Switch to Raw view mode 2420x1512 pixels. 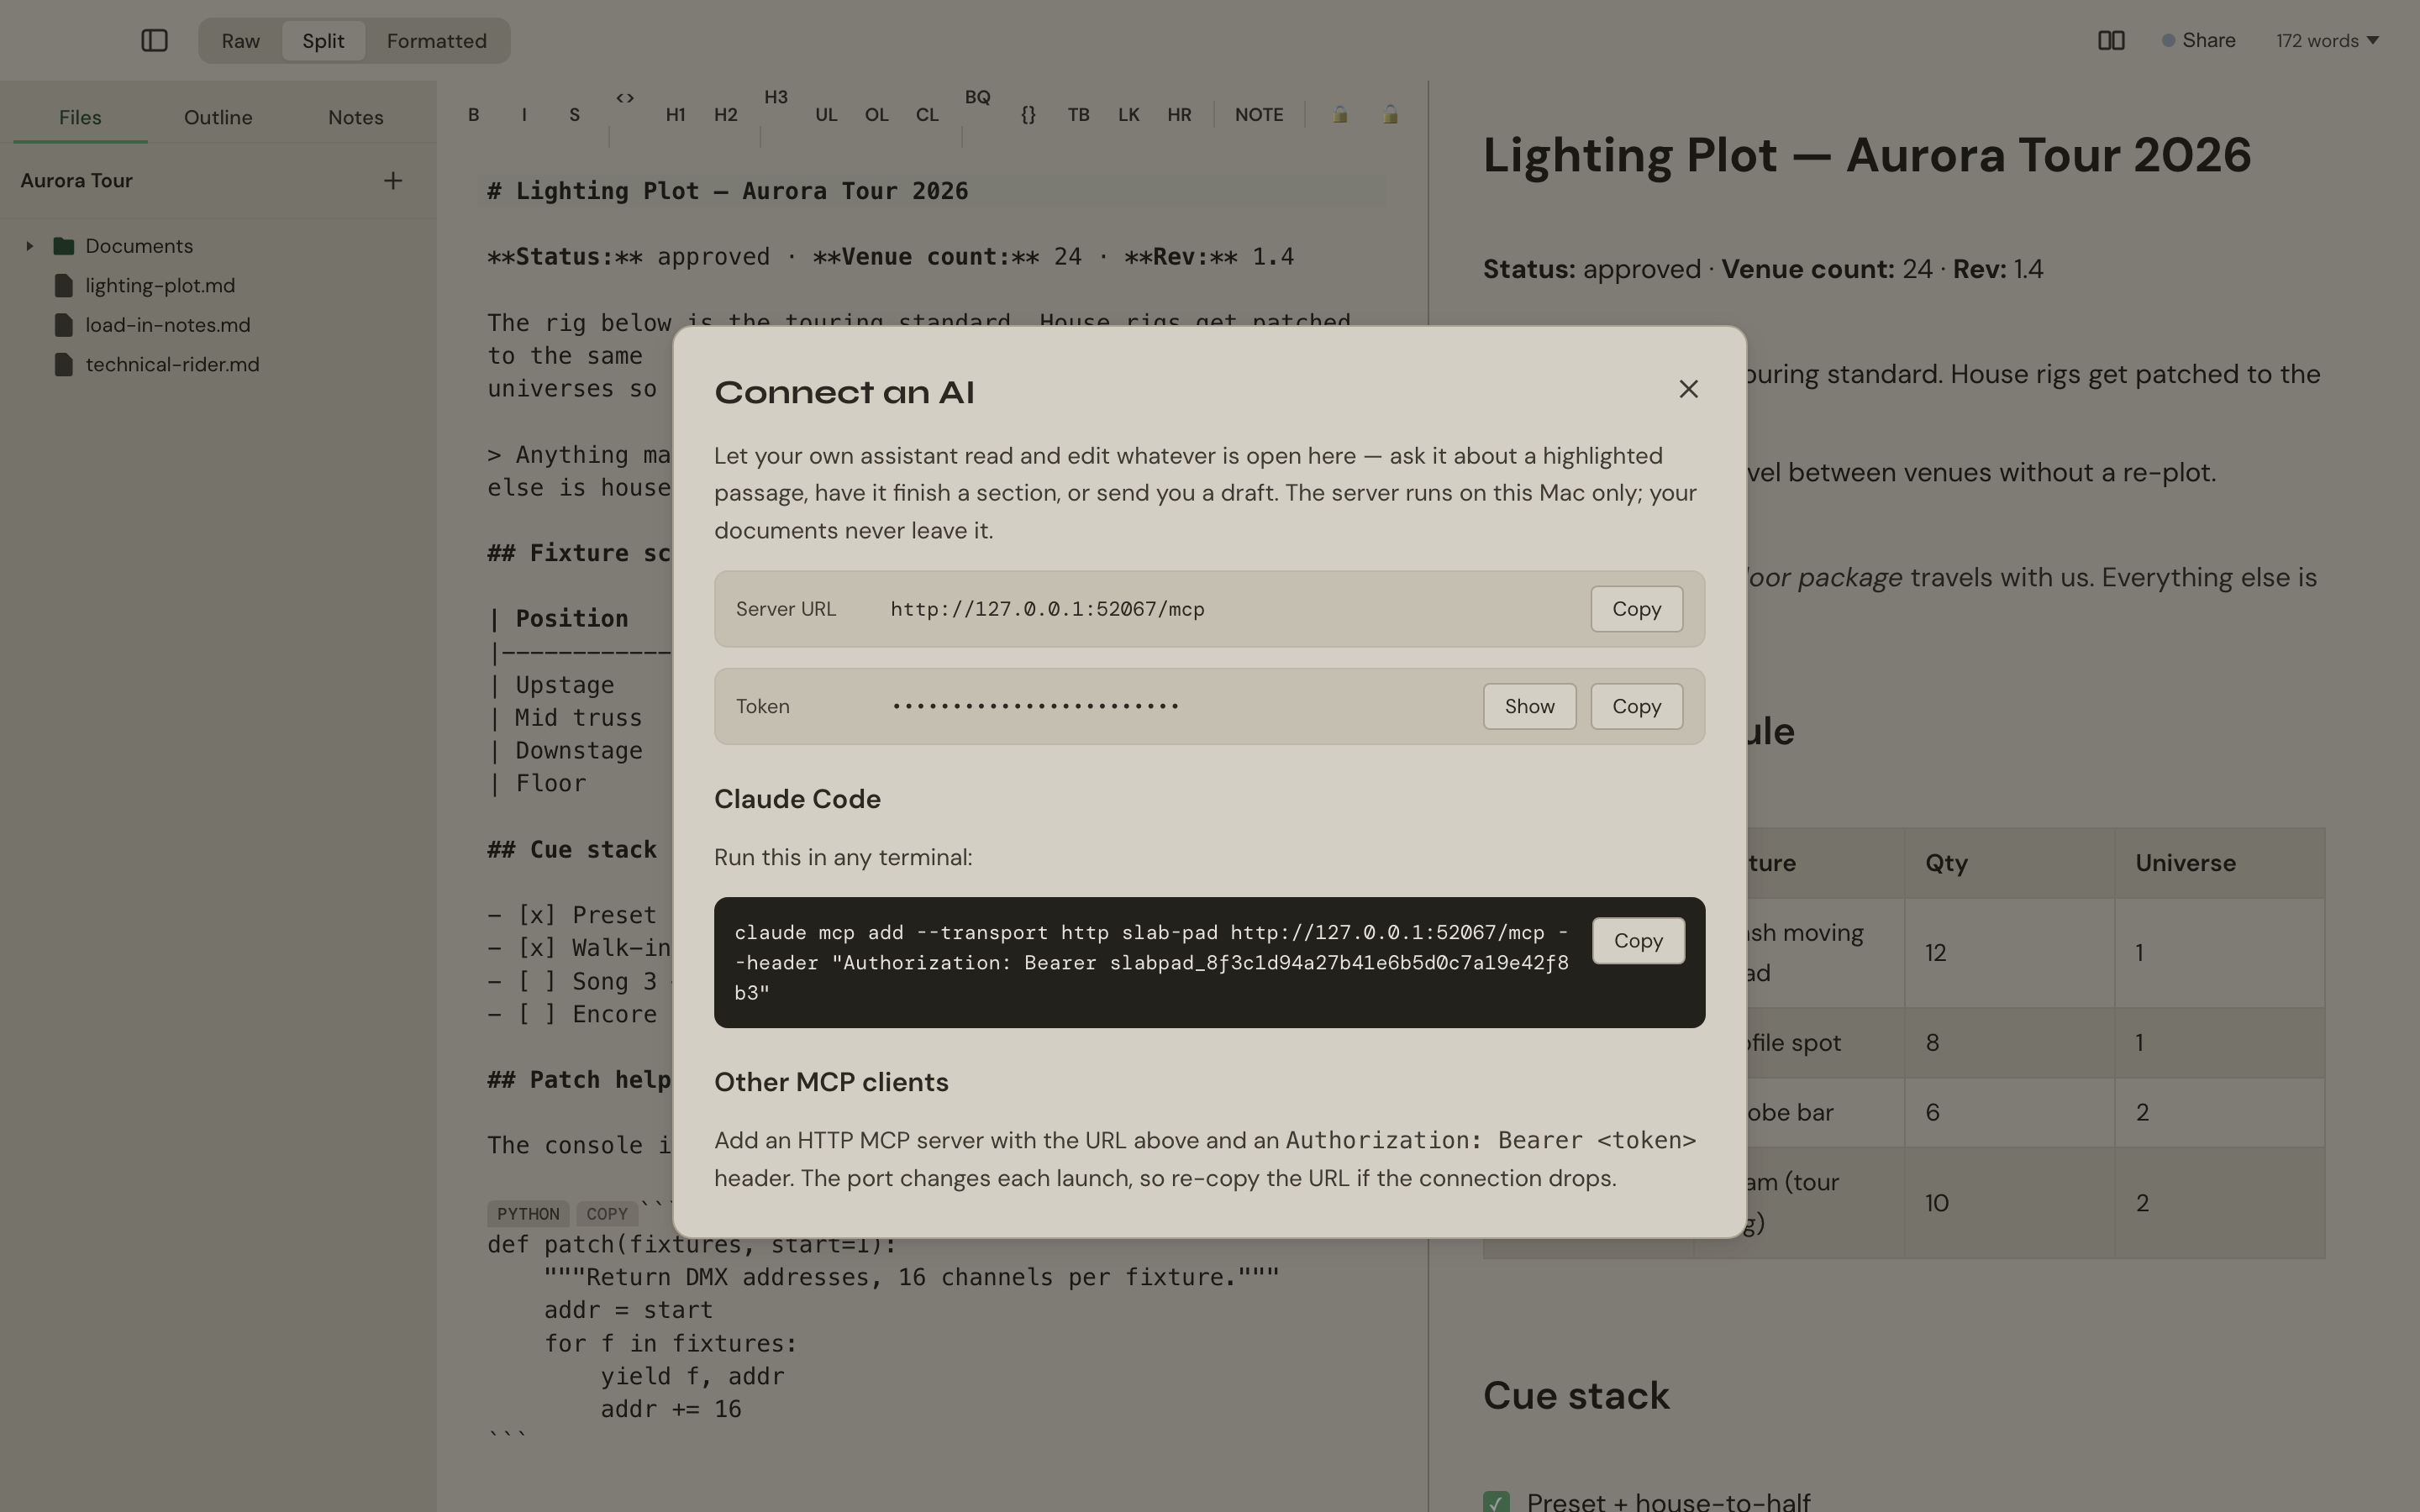pyautogui.click(x=241, y=41)
